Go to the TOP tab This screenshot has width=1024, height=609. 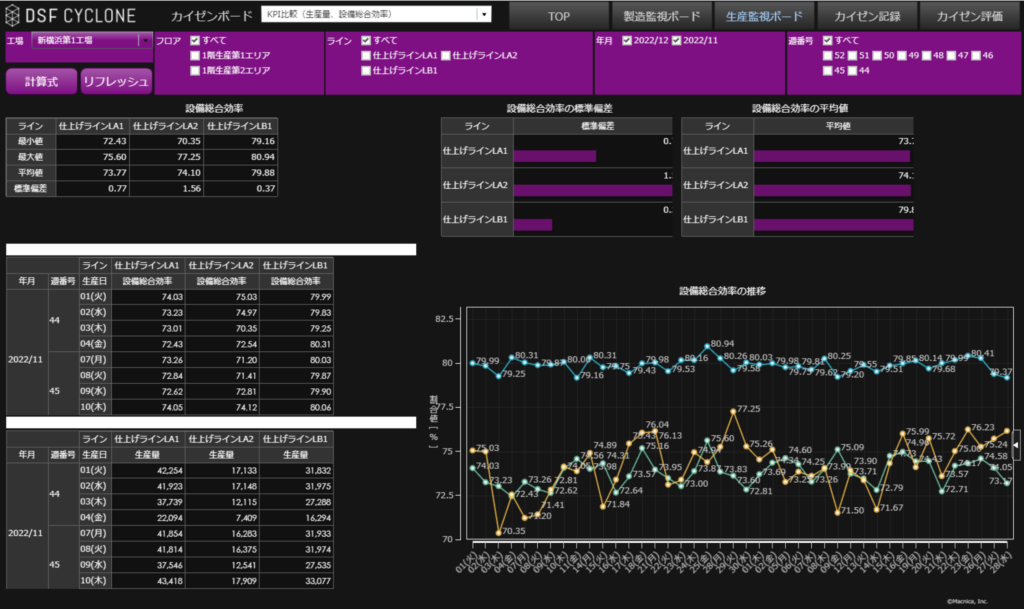click(556, 16)
